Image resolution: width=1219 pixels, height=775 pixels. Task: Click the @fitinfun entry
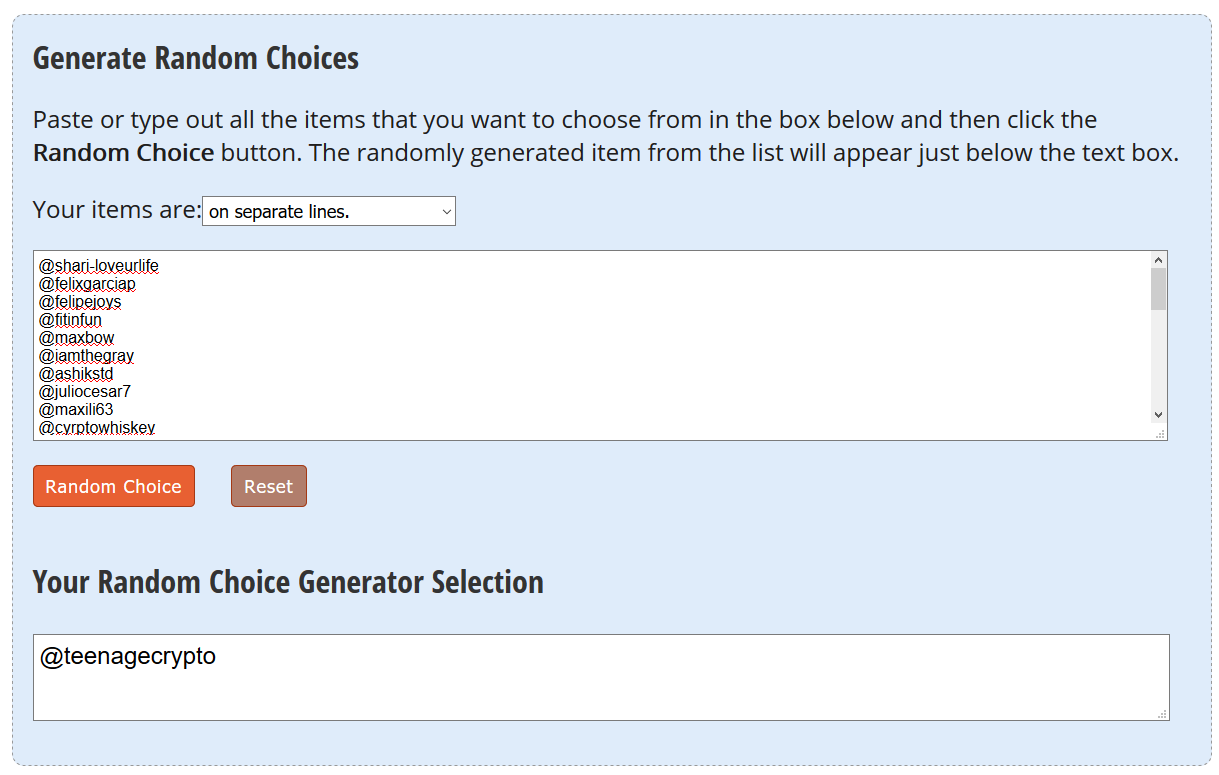tap(70, 320)
